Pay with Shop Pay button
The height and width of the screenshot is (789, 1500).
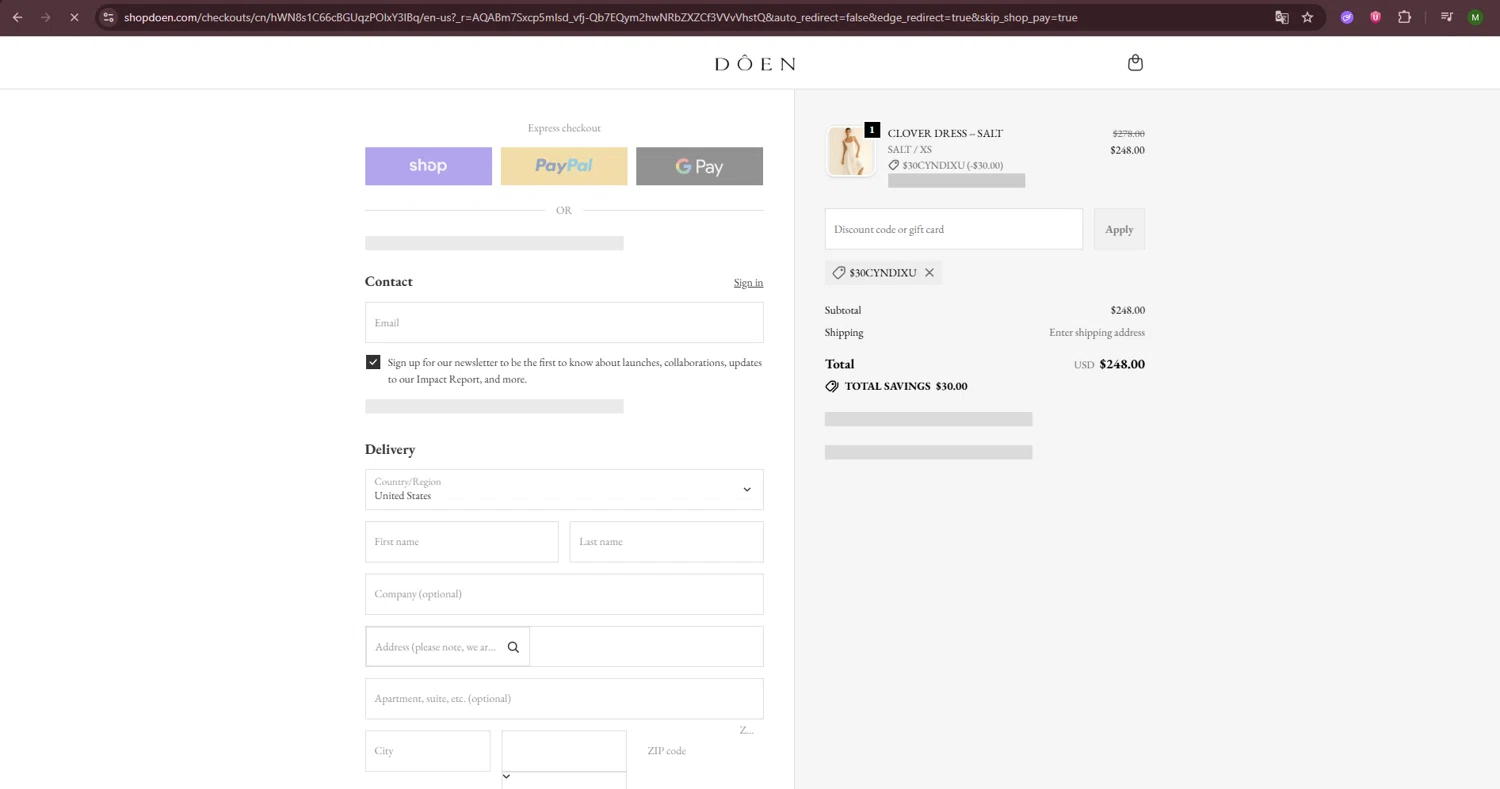(x=428, y=166)
